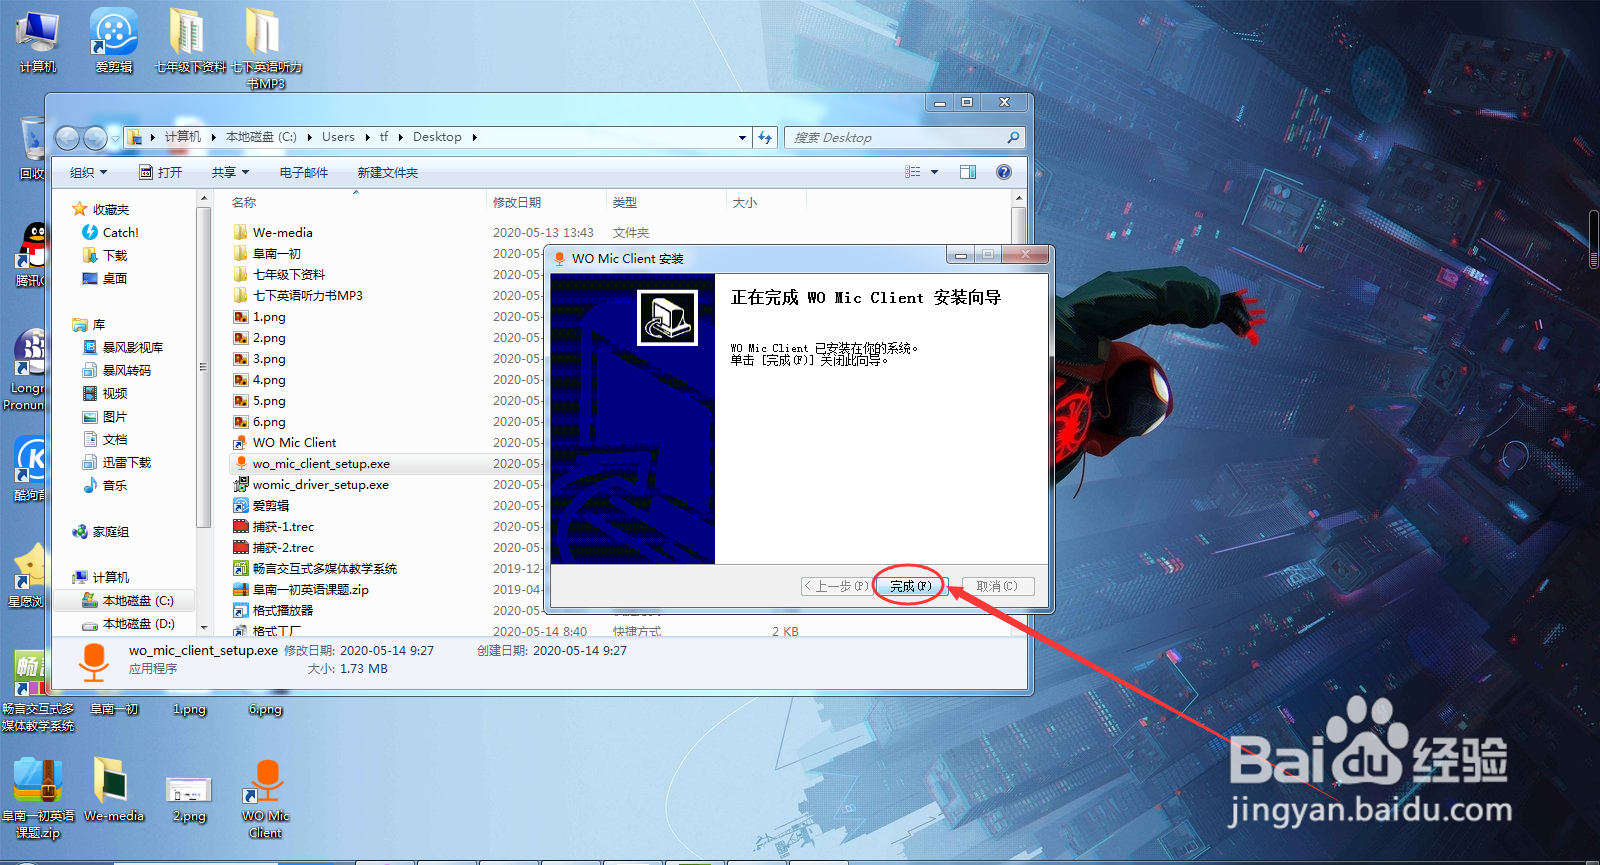Toggle the preview pane icon in Explorer
The image size is (1600, 865).
[968, 172]
